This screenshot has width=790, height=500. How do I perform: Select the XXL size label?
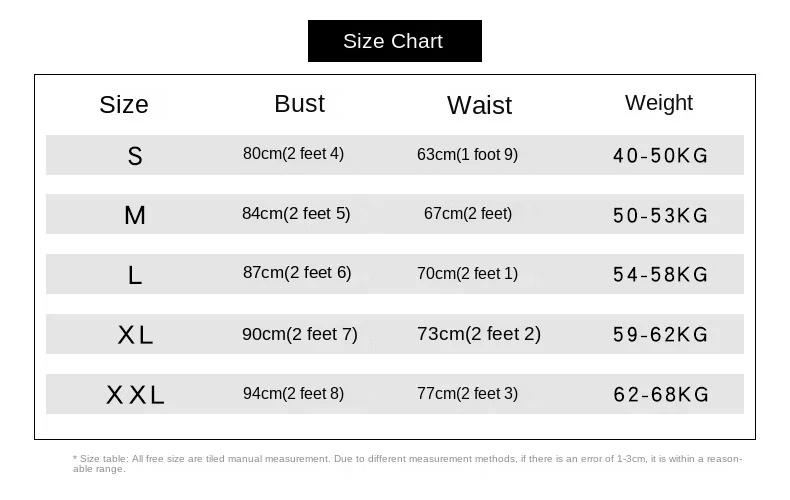(135, 395)
